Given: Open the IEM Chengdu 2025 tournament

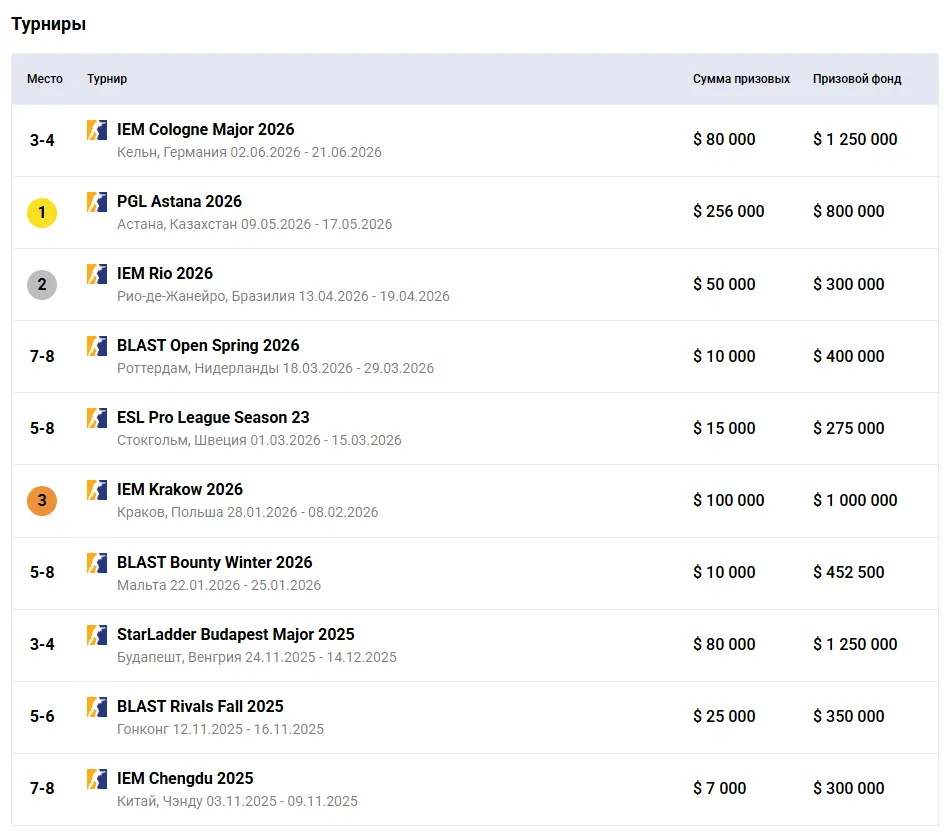Looking at the screenshot, I should [185, 778].
